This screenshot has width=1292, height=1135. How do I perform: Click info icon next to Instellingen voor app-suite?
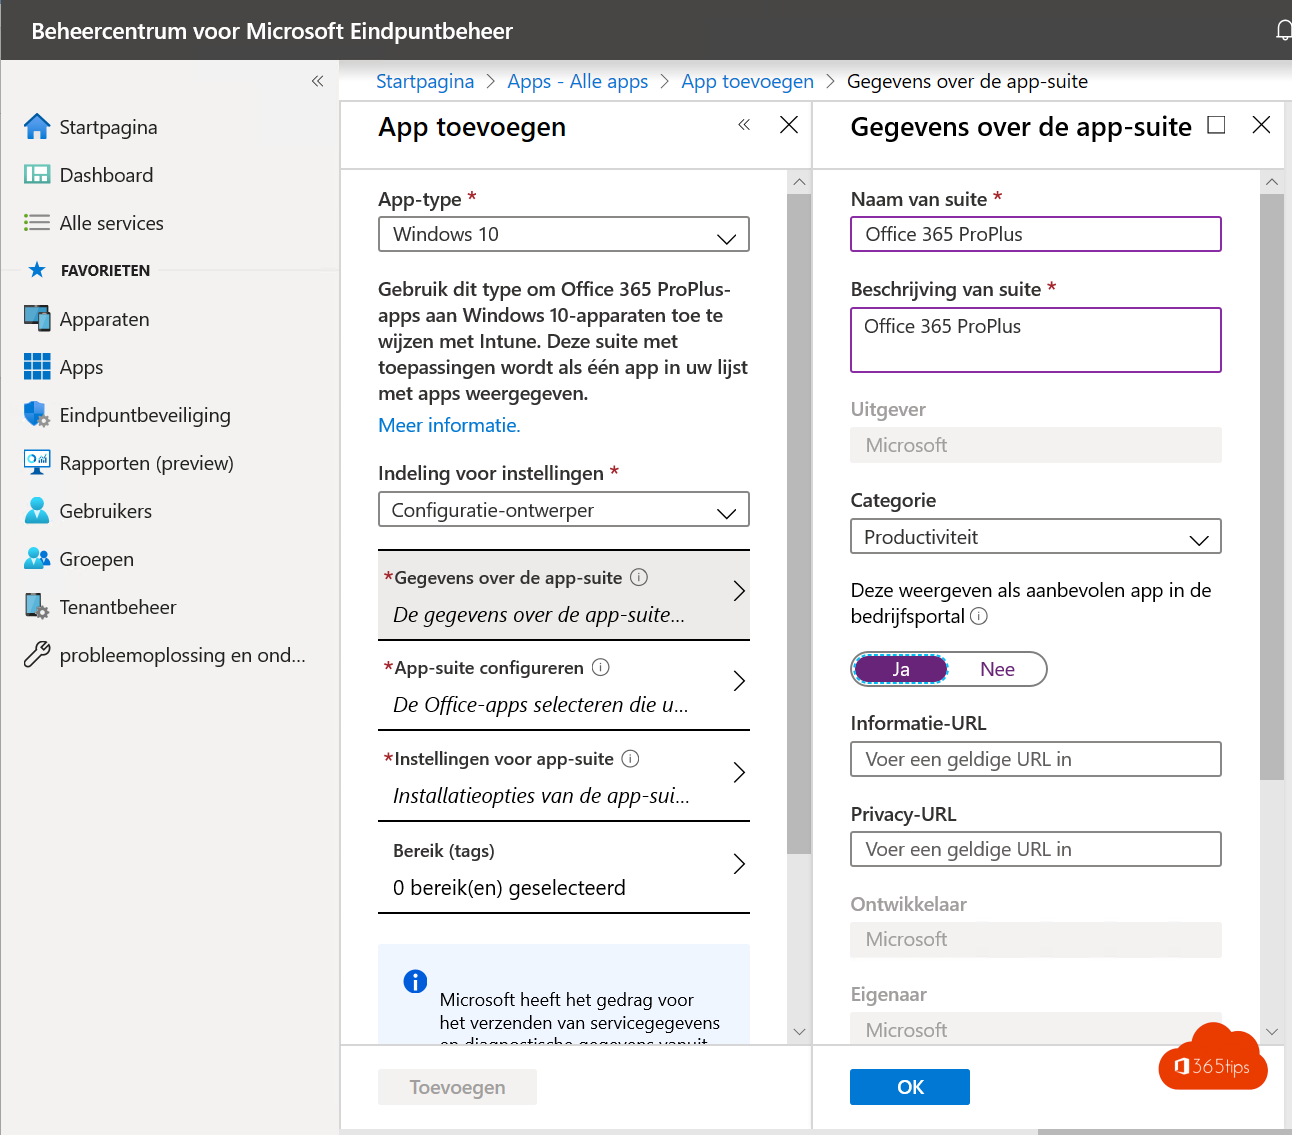coord(630,758)
